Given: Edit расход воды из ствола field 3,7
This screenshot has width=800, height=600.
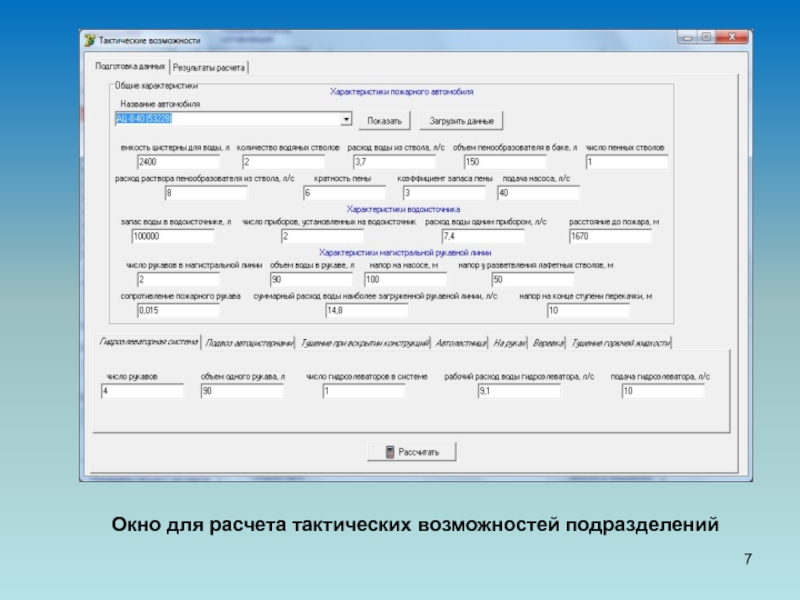Looking at the screenshot, I should click(x=394, y=162).
